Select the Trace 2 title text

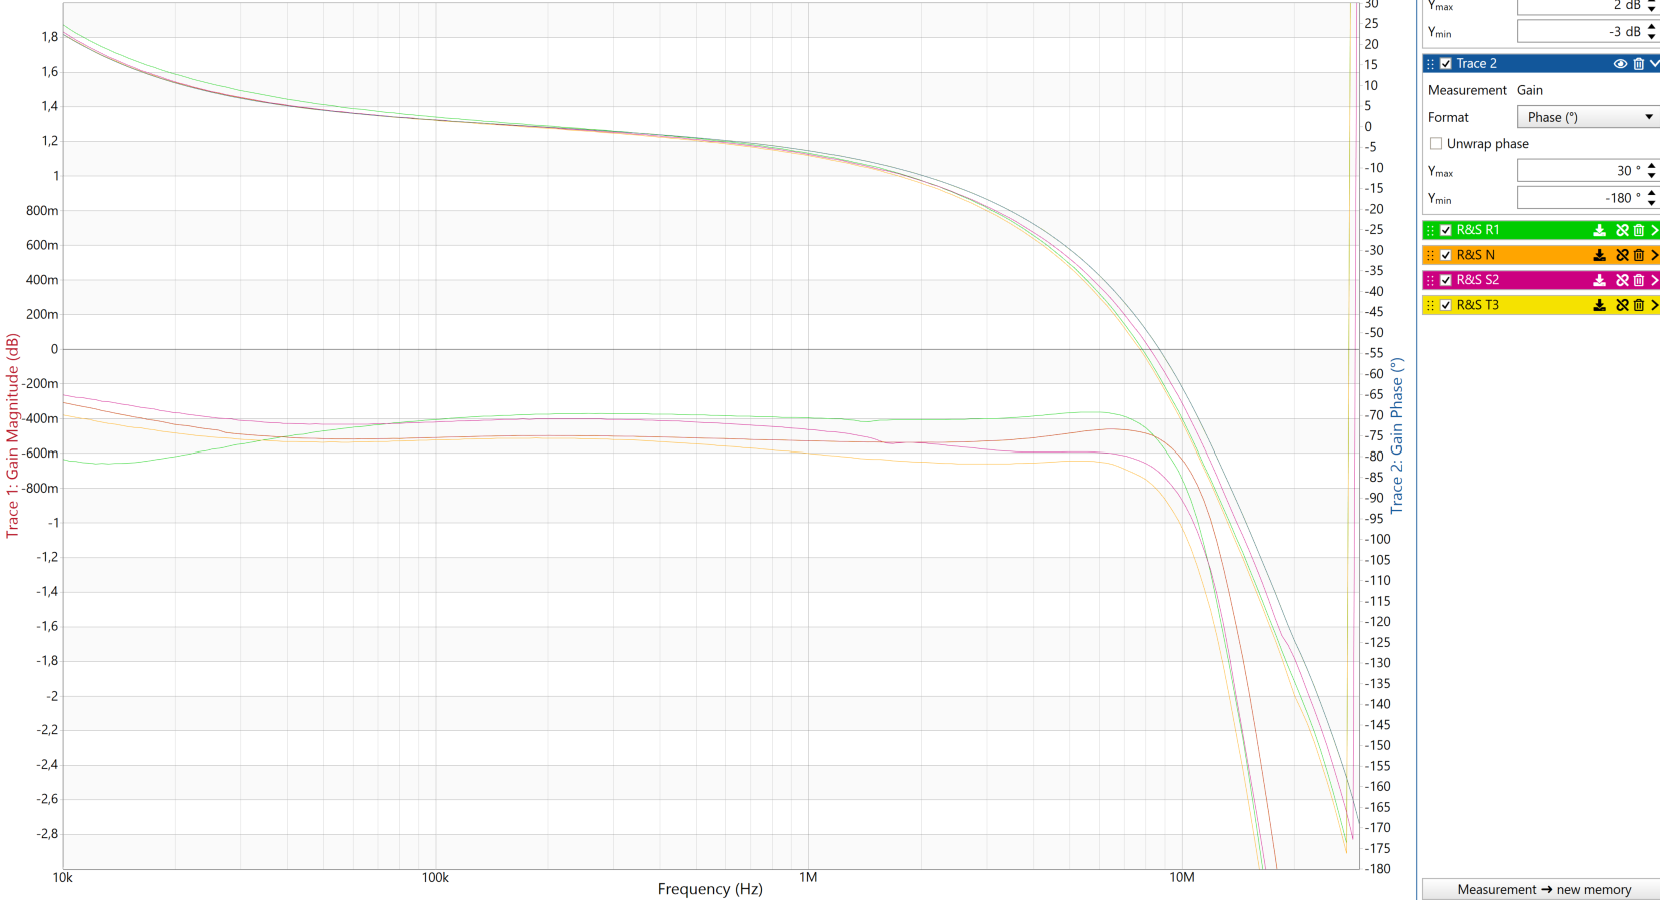click(x=1476, y=64)
